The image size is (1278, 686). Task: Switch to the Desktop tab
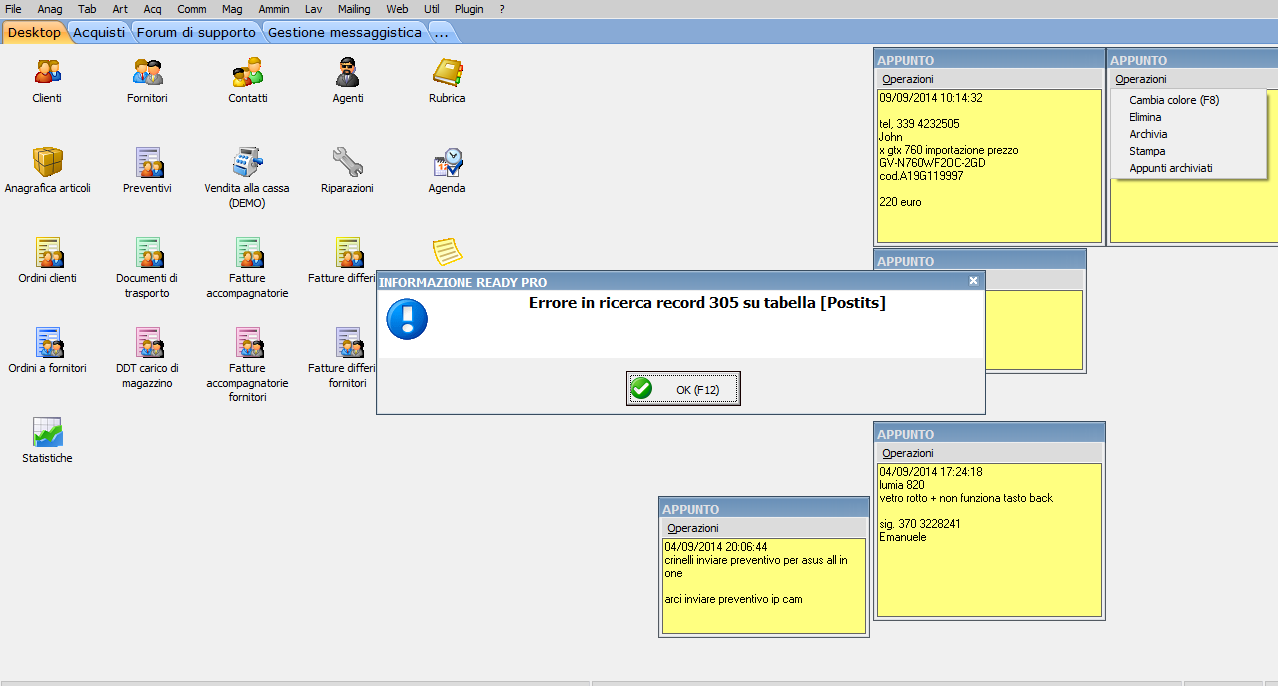[34, 32]
